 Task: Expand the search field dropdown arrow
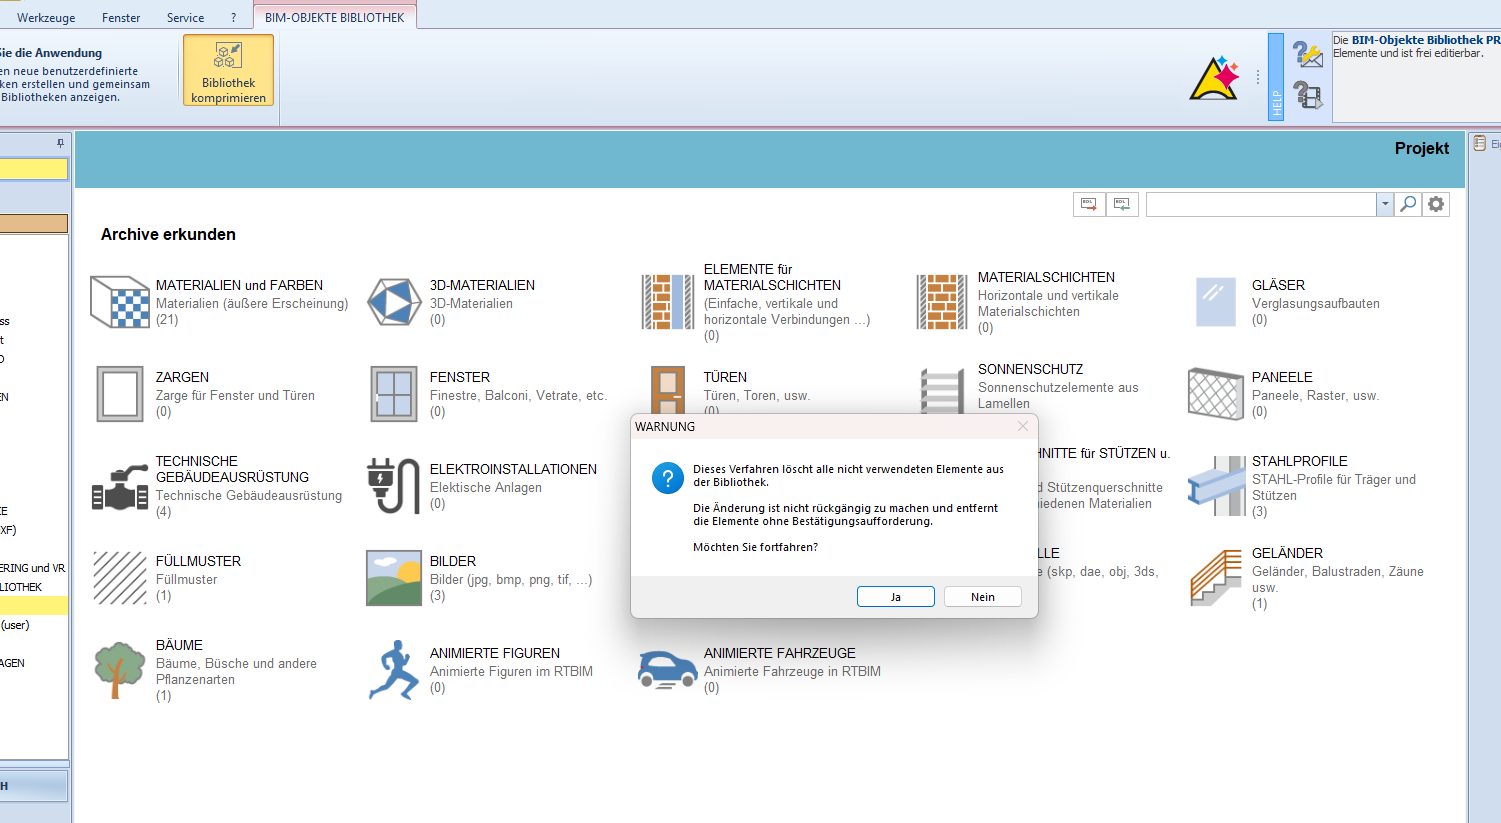(x=1385, y=204)
